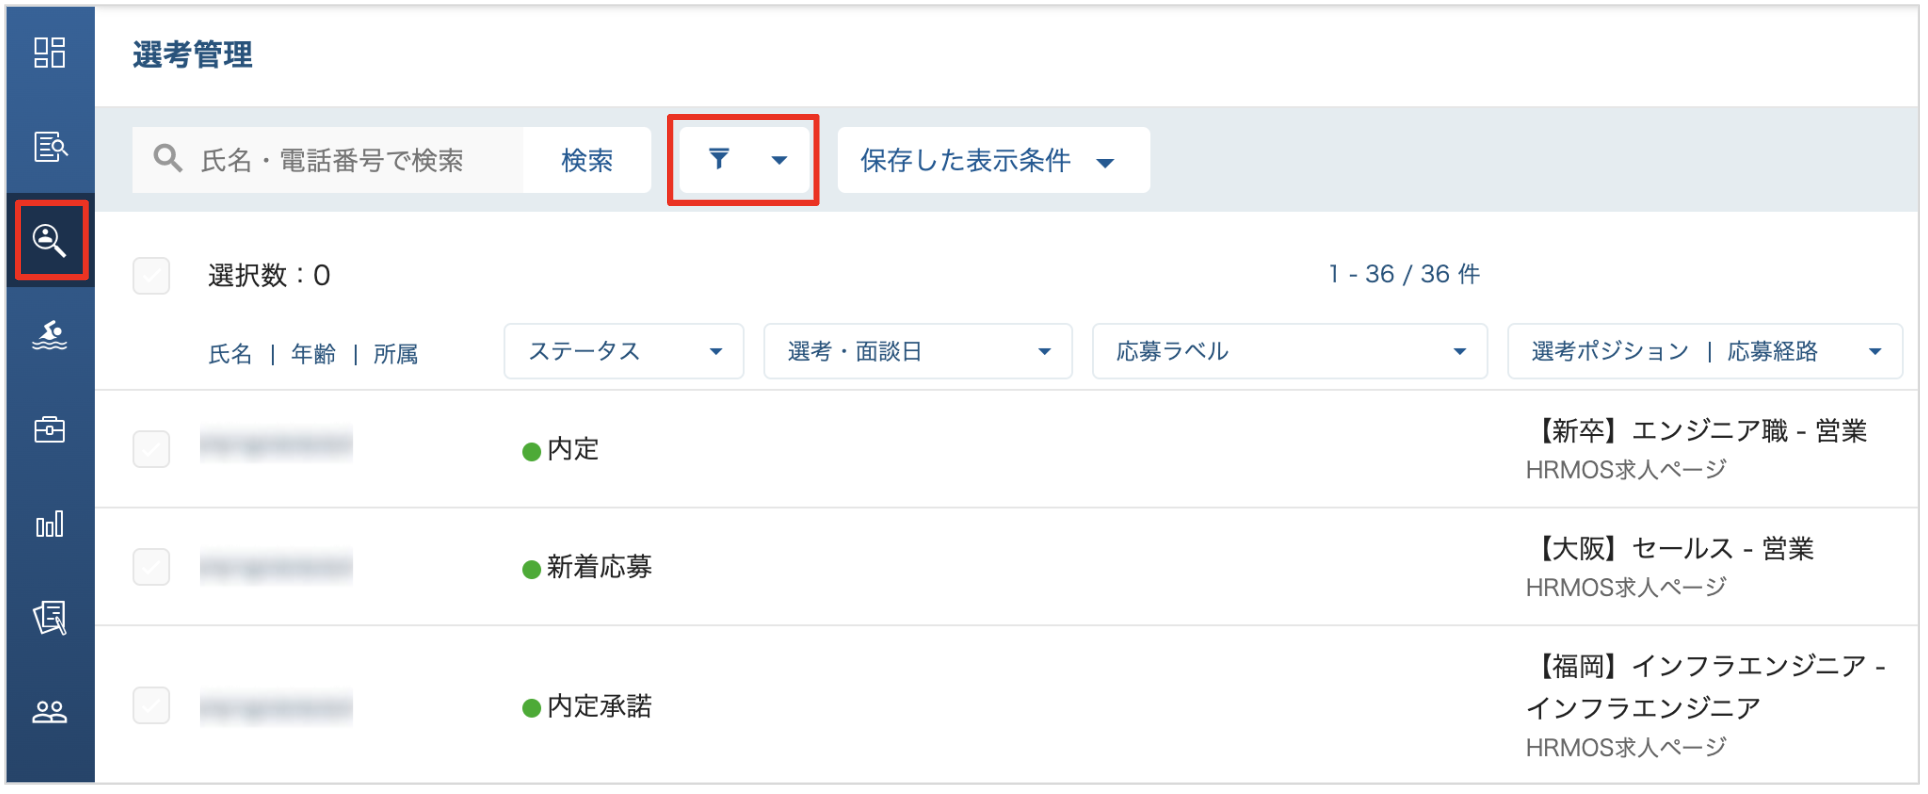The image size is (1928, 794).
Task: Open the swimmer talent pool icon in sidebar
Action: [x=50, y=335]
